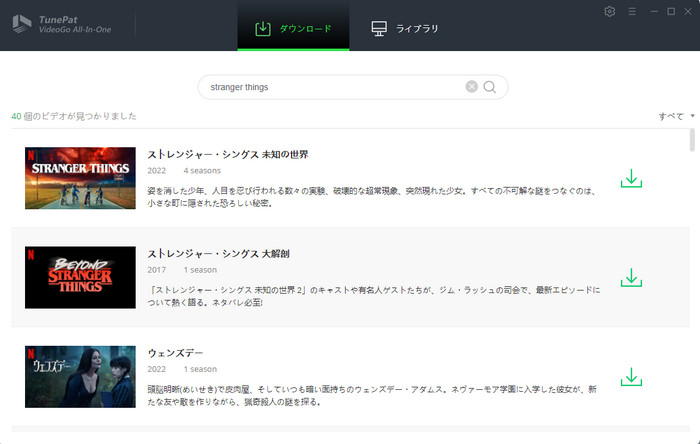
Task: Maximize the TunePat window
Action: point(671,11)
